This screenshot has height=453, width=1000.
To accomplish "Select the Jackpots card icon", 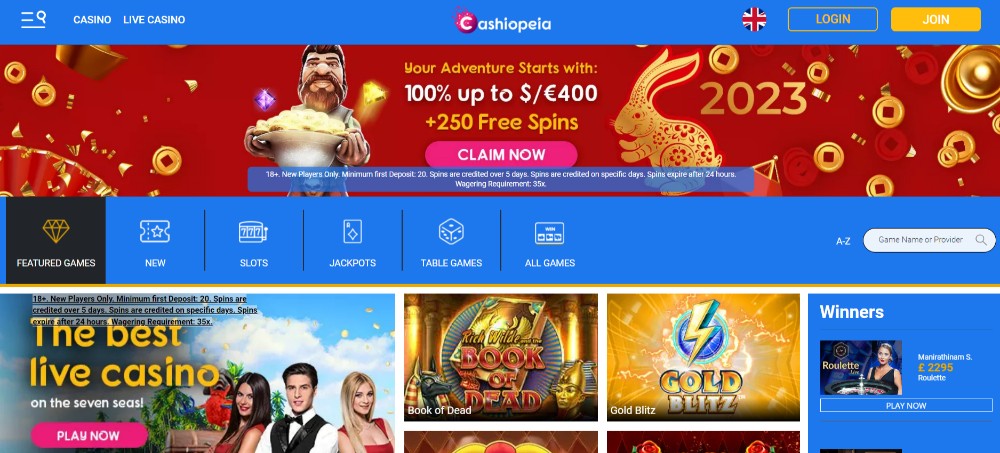I will (x=352, y=232).
